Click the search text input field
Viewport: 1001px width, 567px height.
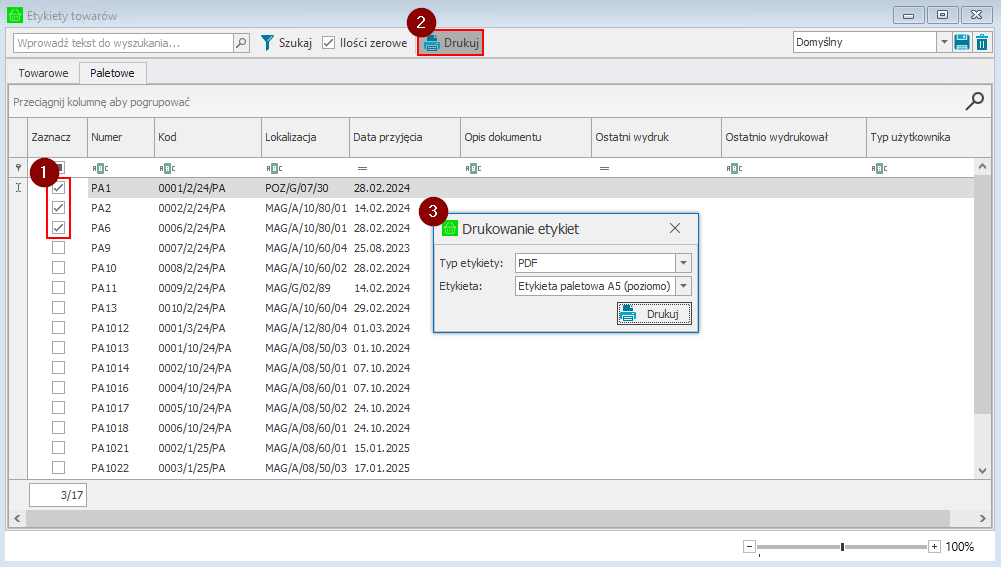pyautogui.click(x=122, y=43)
